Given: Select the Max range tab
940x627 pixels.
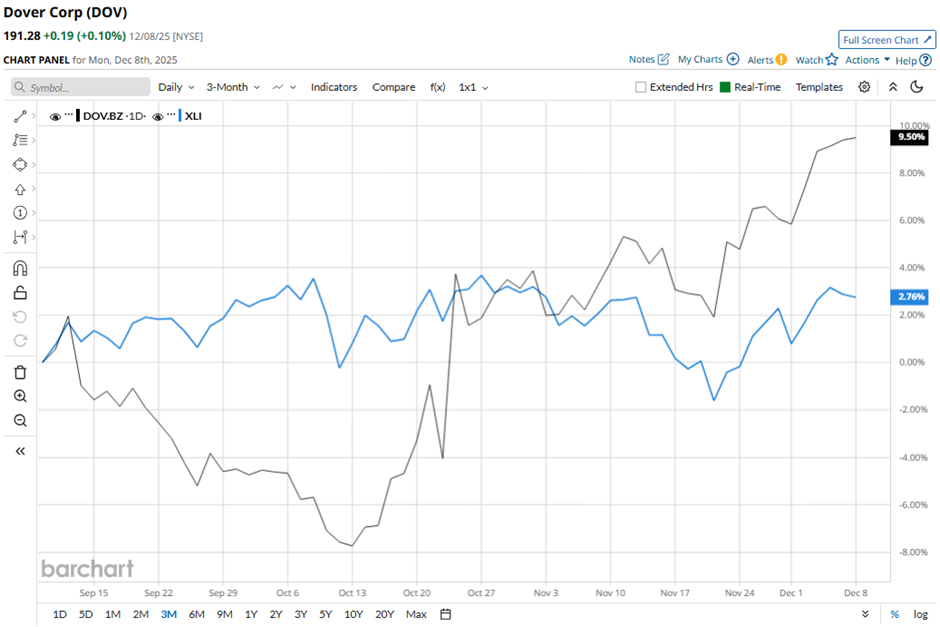Looking at the screenshot, I should 416,614.
